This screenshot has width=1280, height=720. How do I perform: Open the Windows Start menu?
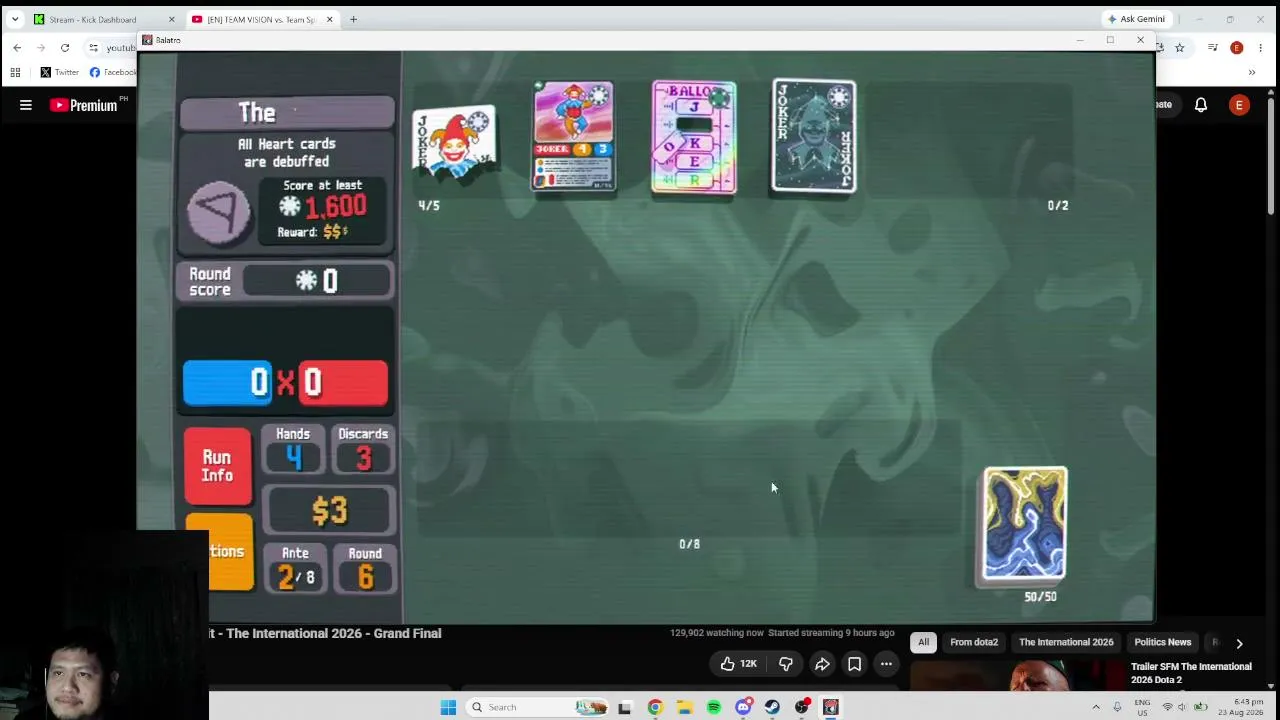[x=448, y=707]
